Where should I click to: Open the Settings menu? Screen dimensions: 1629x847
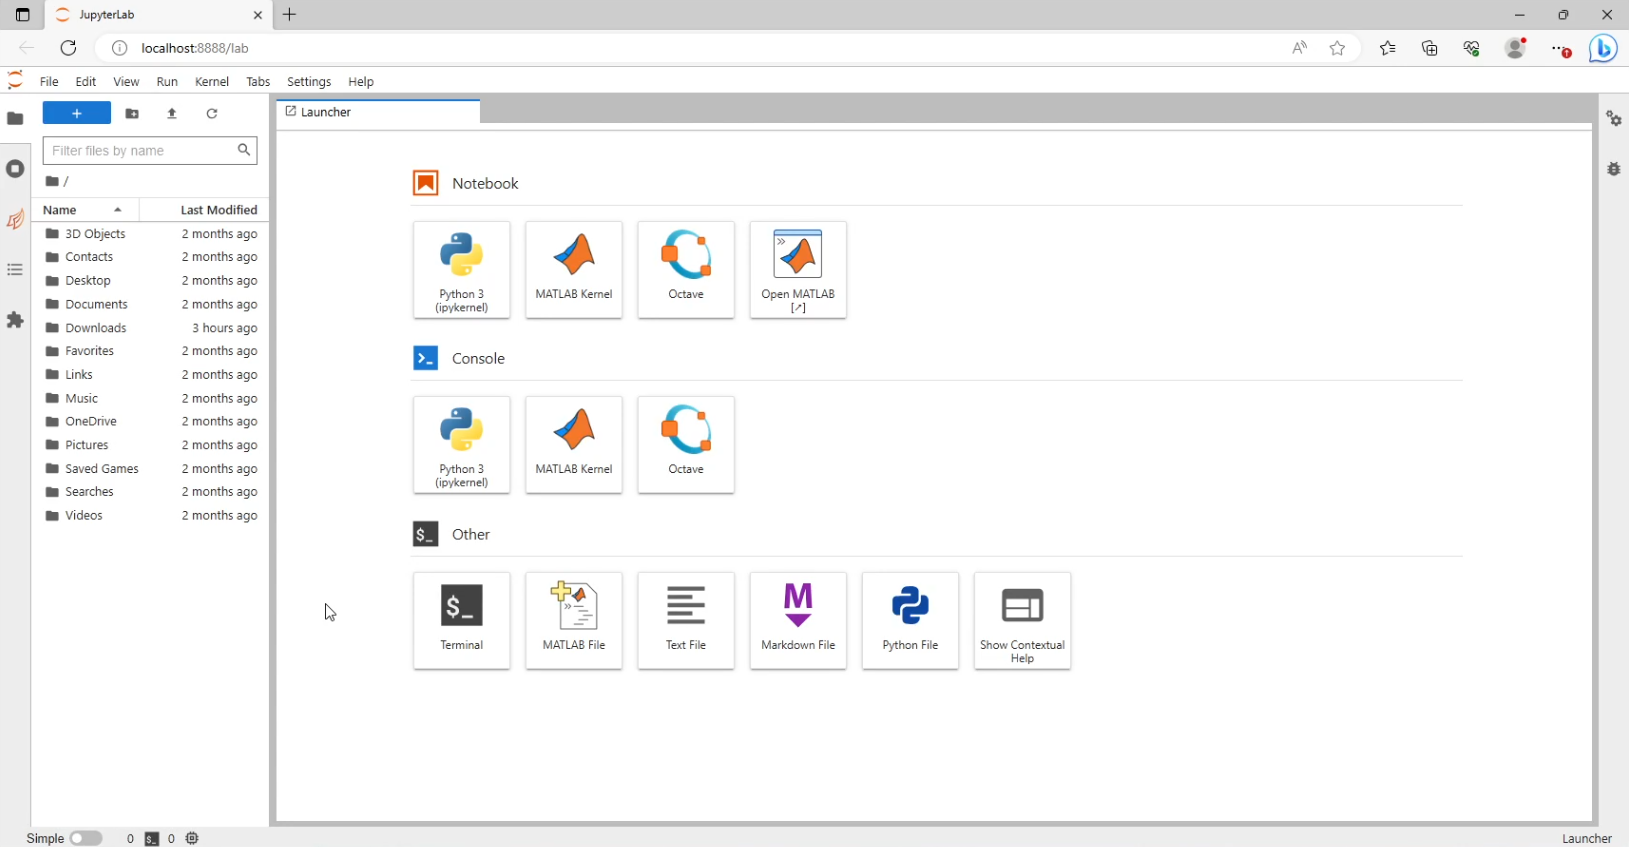coord(309,82)
